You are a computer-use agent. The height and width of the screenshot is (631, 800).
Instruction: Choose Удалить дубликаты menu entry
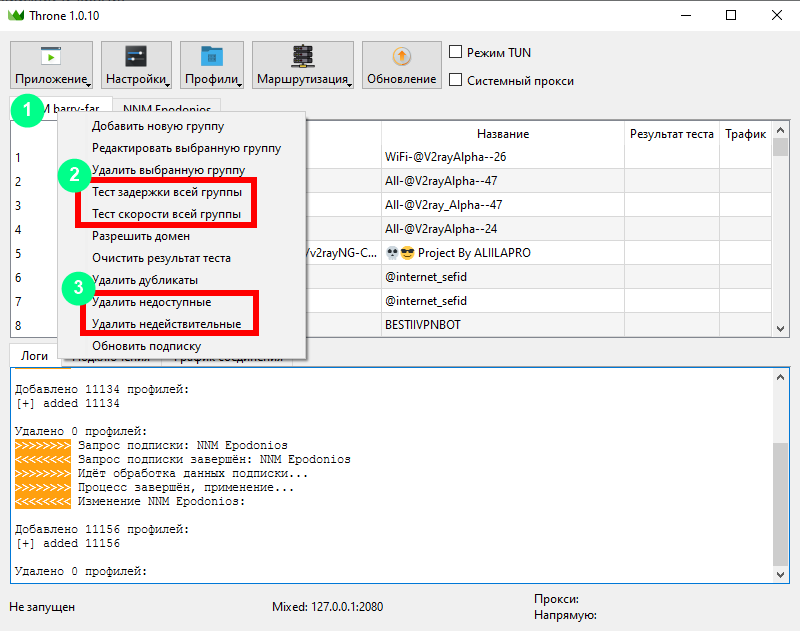pos(144,280)
